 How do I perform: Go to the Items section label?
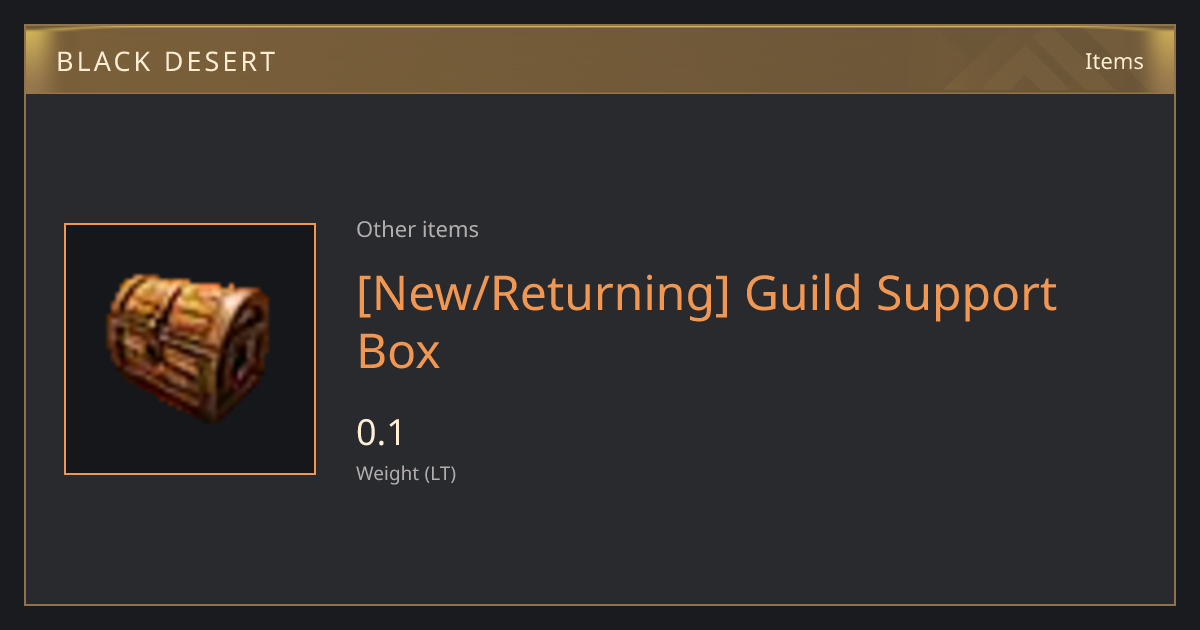coord(1114,61)
